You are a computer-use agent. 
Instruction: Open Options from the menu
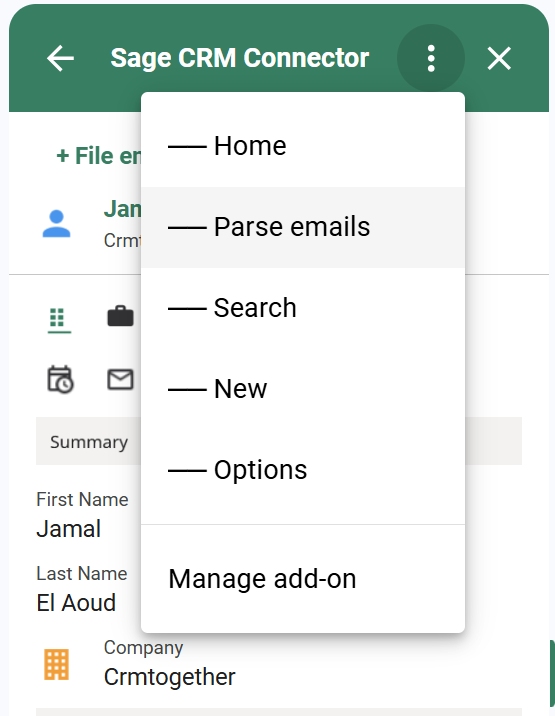pos(303,469)
